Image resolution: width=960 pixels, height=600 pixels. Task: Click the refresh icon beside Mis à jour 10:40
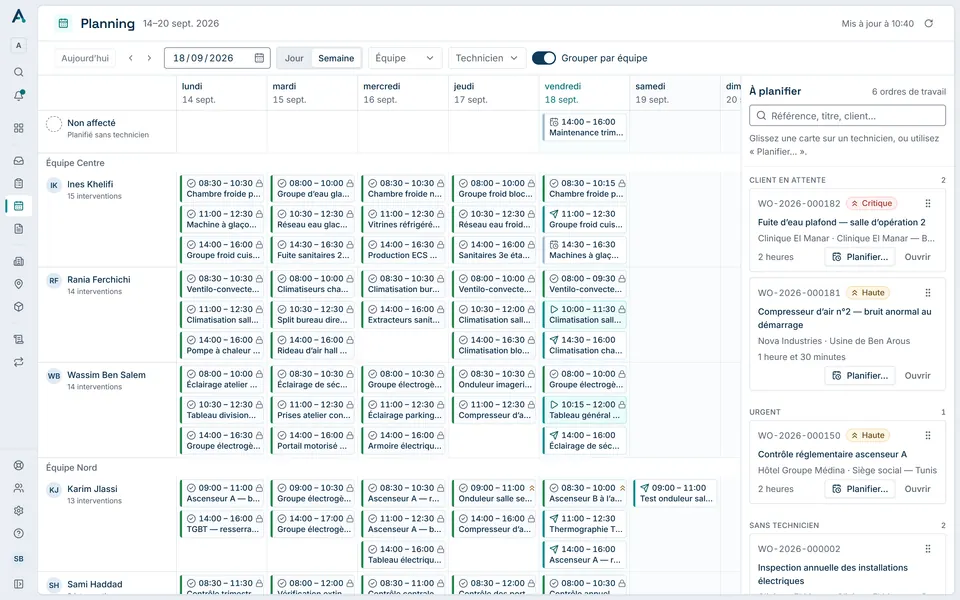tap(929, 23)
